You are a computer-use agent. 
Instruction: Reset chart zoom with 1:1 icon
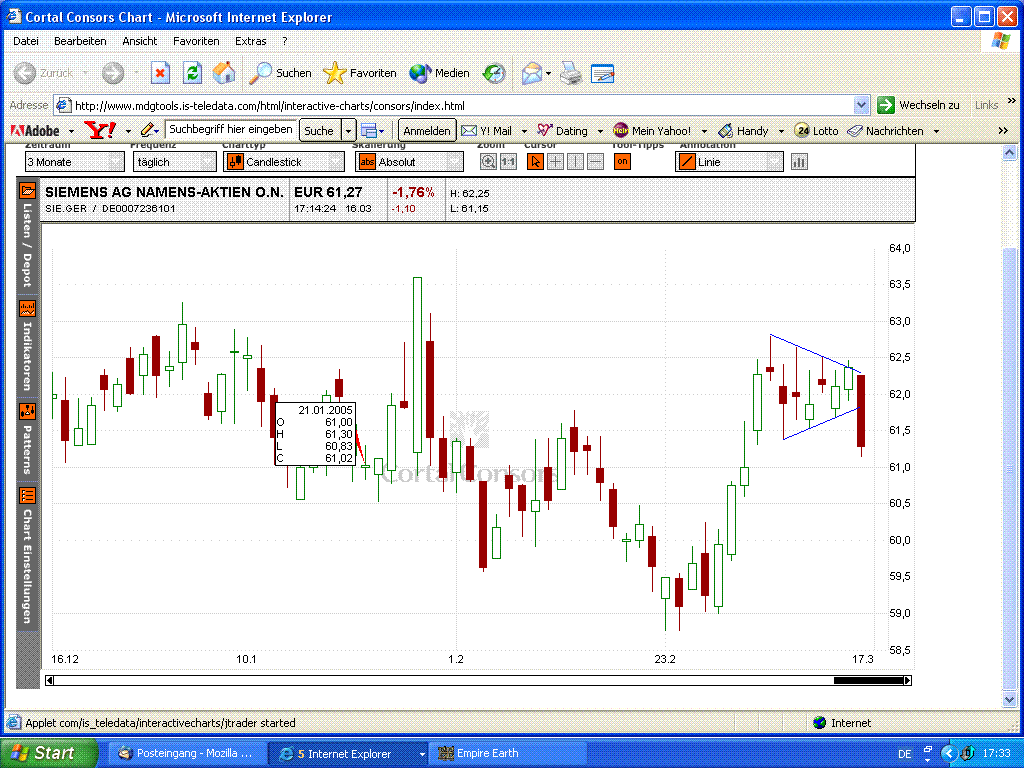pos(508,161)
